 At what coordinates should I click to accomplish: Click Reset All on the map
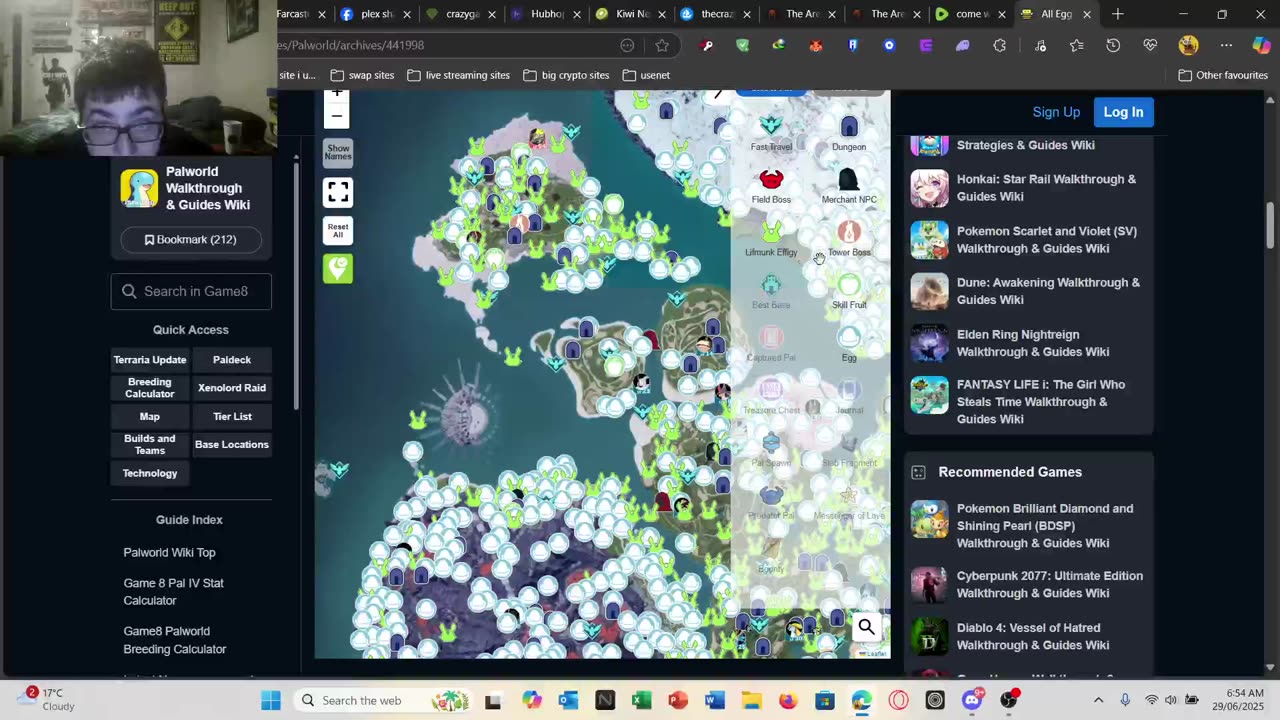338,230
